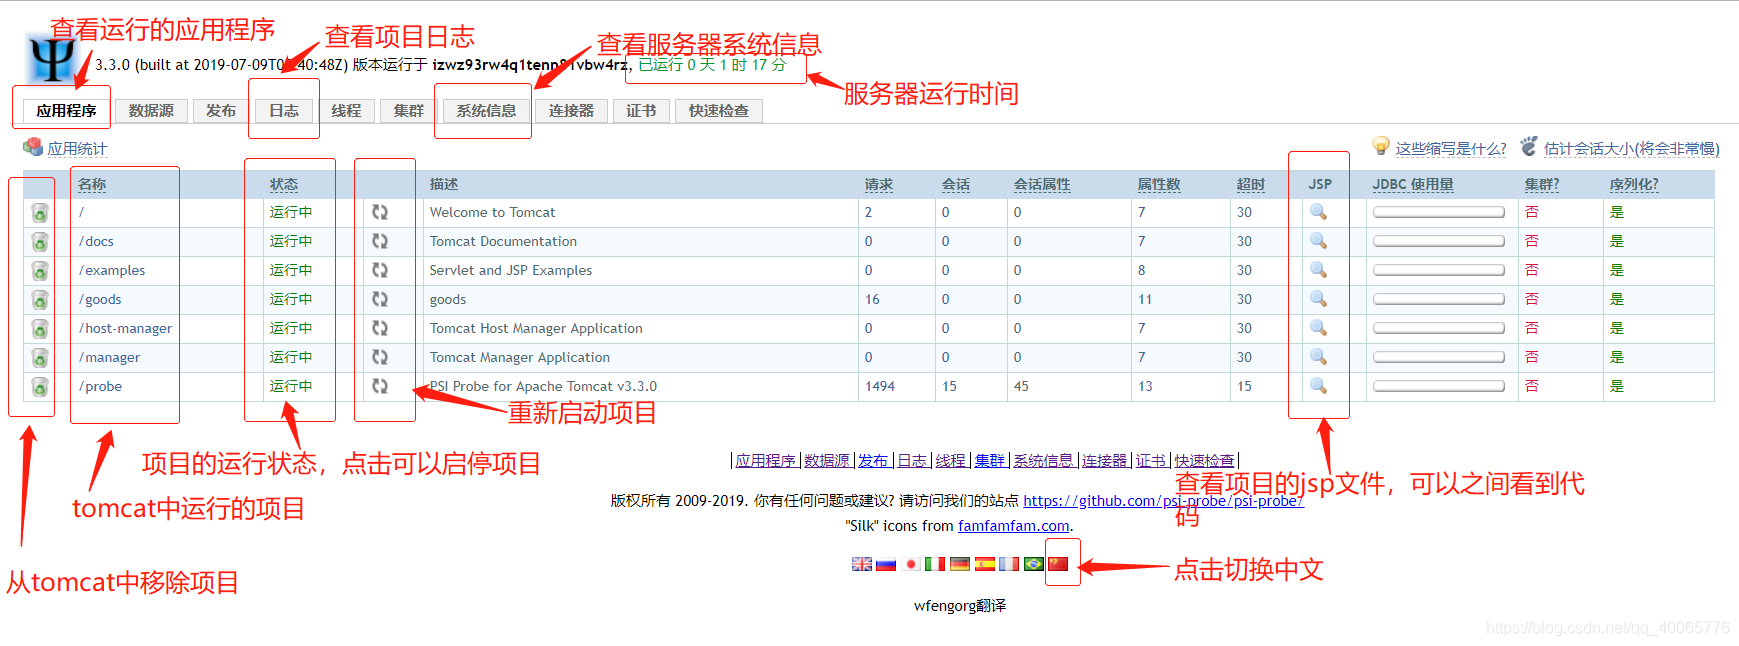View JSP files of host-manager row
The height and width of the screenshot is (646, 1739).
coord(1318,328)
